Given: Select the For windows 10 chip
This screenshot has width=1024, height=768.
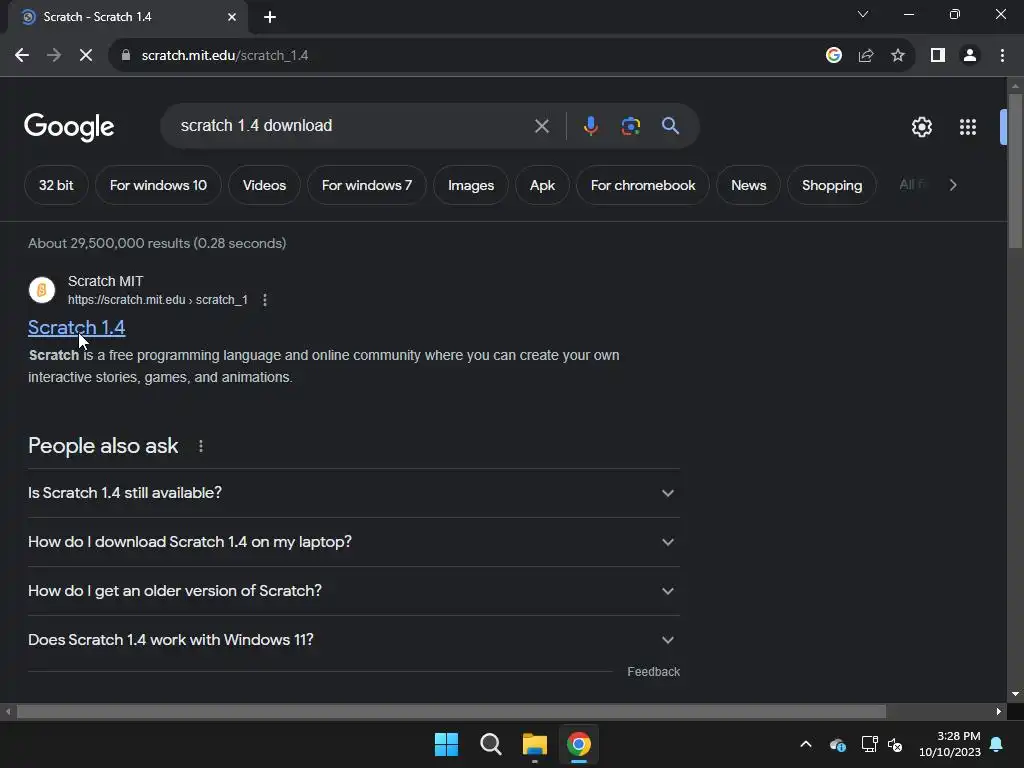Looking at the screenshot, I should 158,185.
